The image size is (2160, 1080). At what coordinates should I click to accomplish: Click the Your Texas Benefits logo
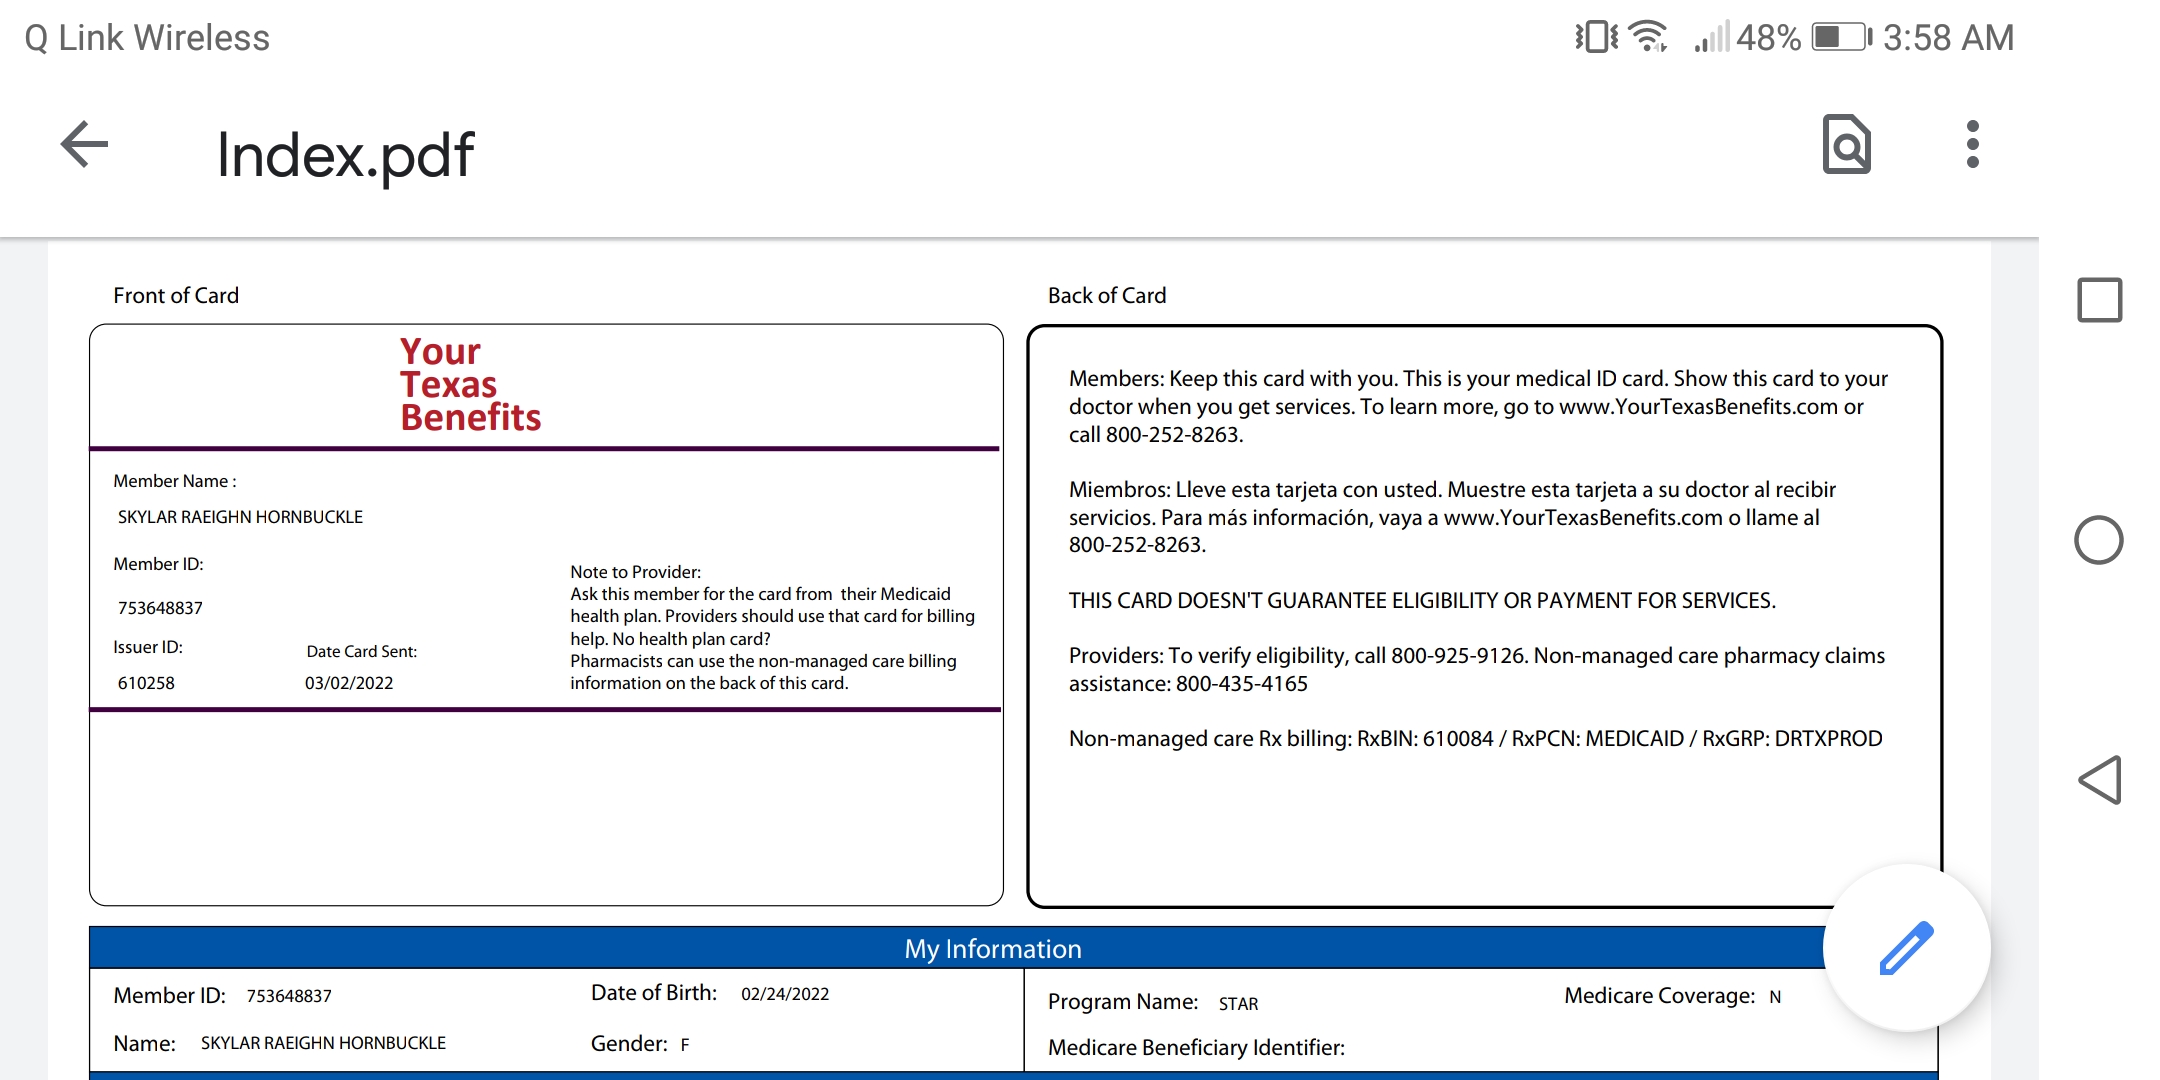tap(470, 384)
